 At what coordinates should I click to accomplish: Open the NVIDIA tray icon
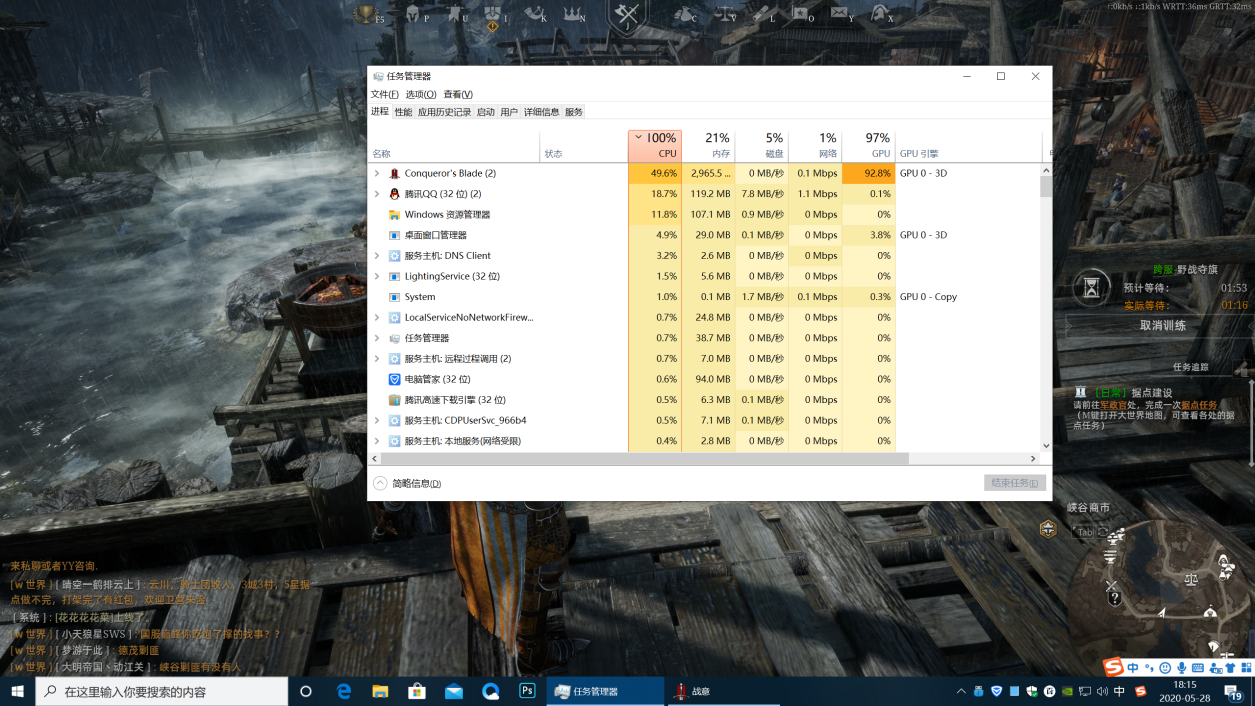pyautogui.click(x=1068, y=691)
